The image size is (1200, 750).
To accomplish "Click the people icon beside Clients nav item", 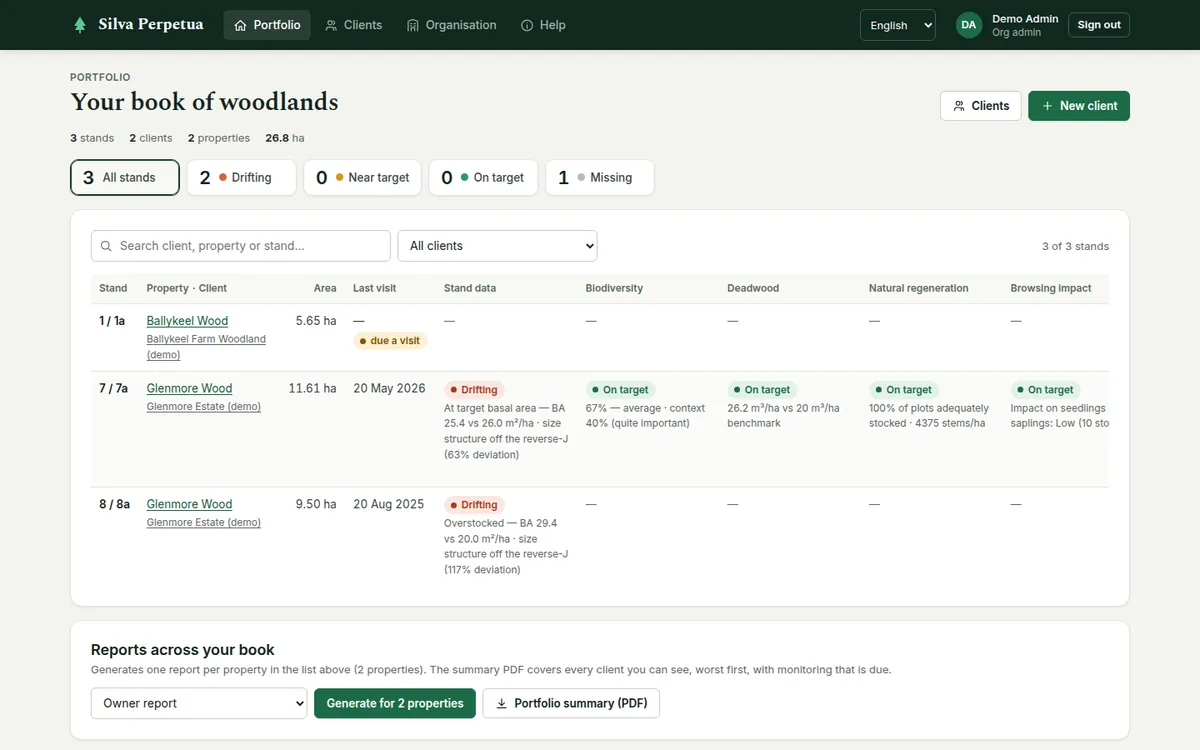I will pos(331,25).
